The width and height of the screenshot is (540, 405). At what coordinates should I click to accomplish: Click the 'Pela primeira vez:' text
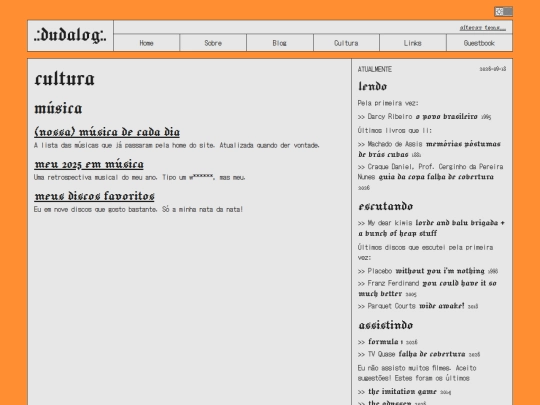[388, 103]
